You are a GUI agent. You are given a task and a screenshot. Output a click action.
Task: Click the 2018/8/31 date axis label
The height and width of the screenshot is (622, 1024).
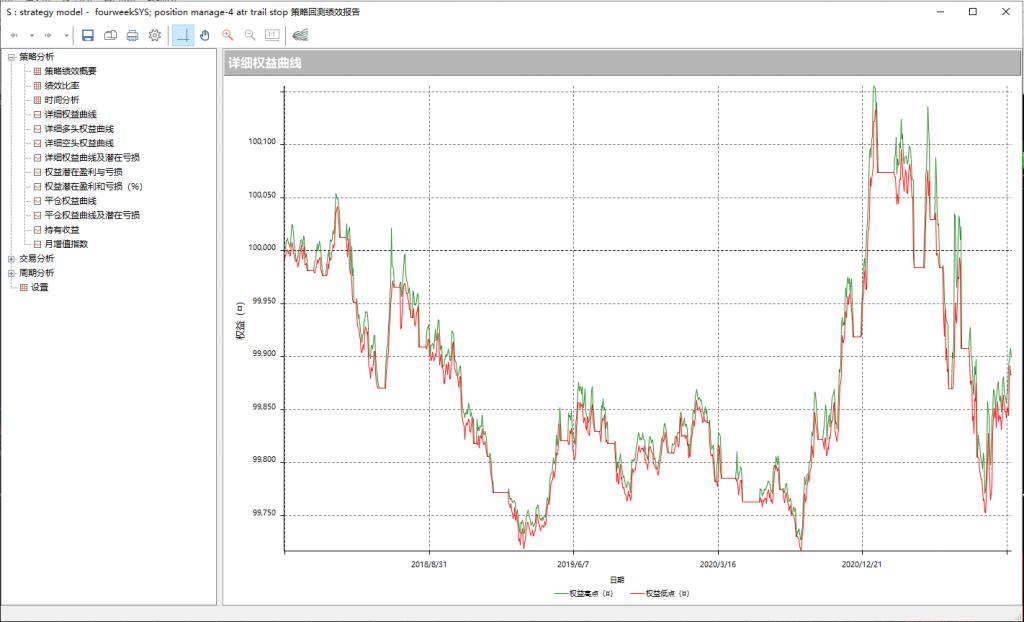coord(429,564)
